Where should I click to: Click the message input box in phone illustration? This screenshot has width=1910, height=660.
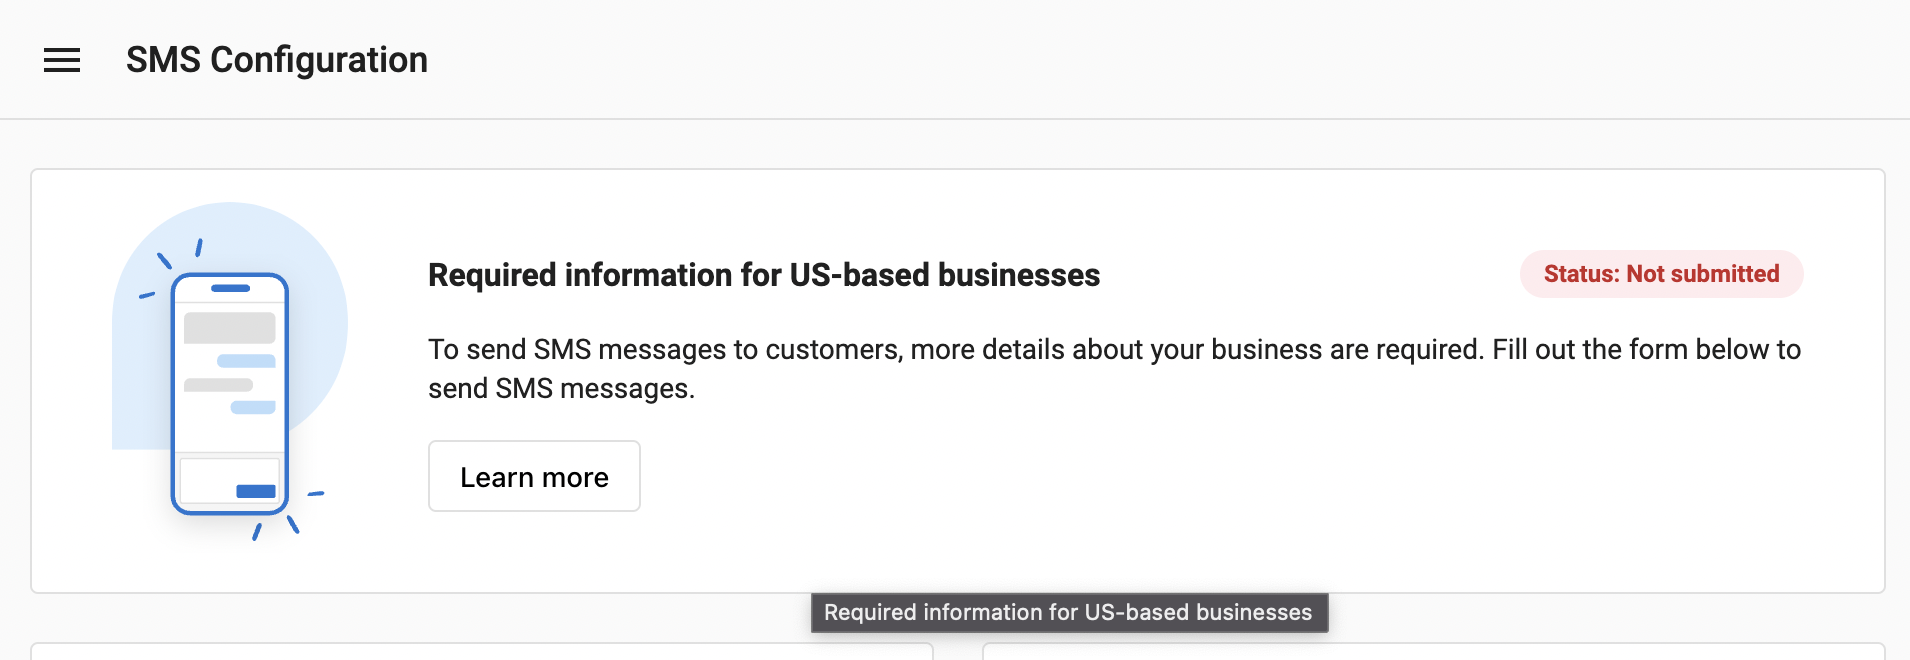point(229,481)
